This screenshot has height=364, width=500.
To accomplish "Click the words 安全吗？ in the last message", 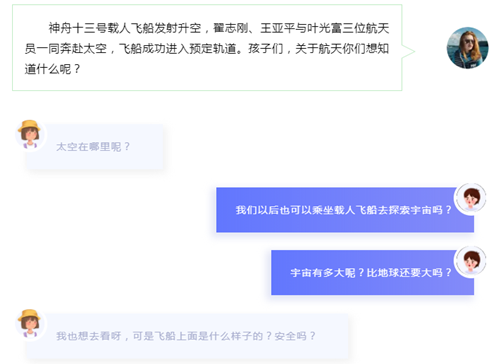I will (295, 336).
